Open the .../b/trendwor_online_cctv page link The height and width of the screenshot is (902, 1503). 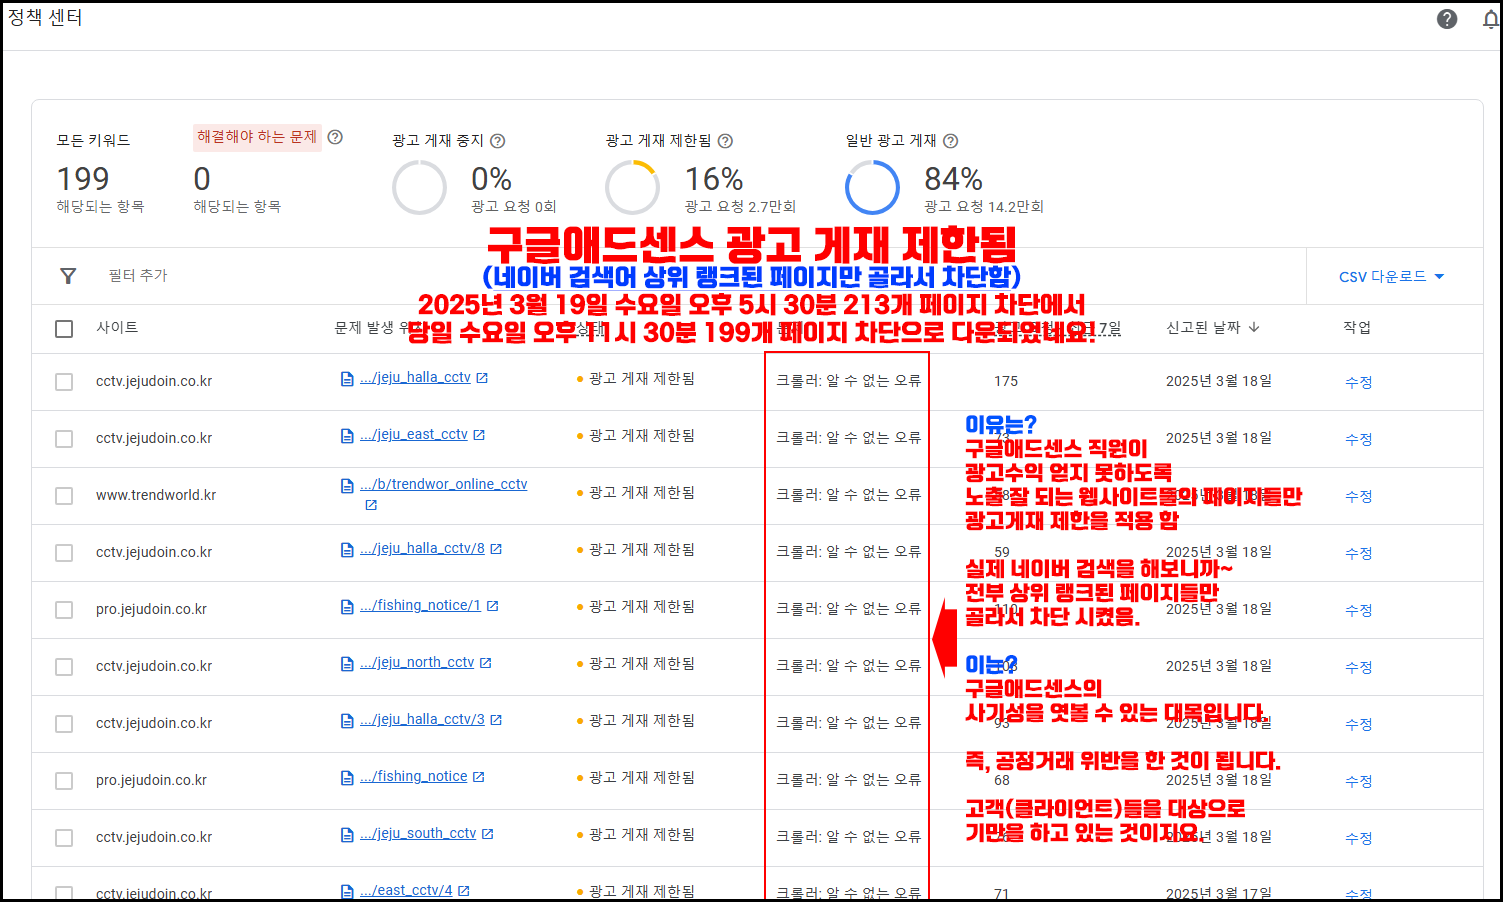pos(444,484)
